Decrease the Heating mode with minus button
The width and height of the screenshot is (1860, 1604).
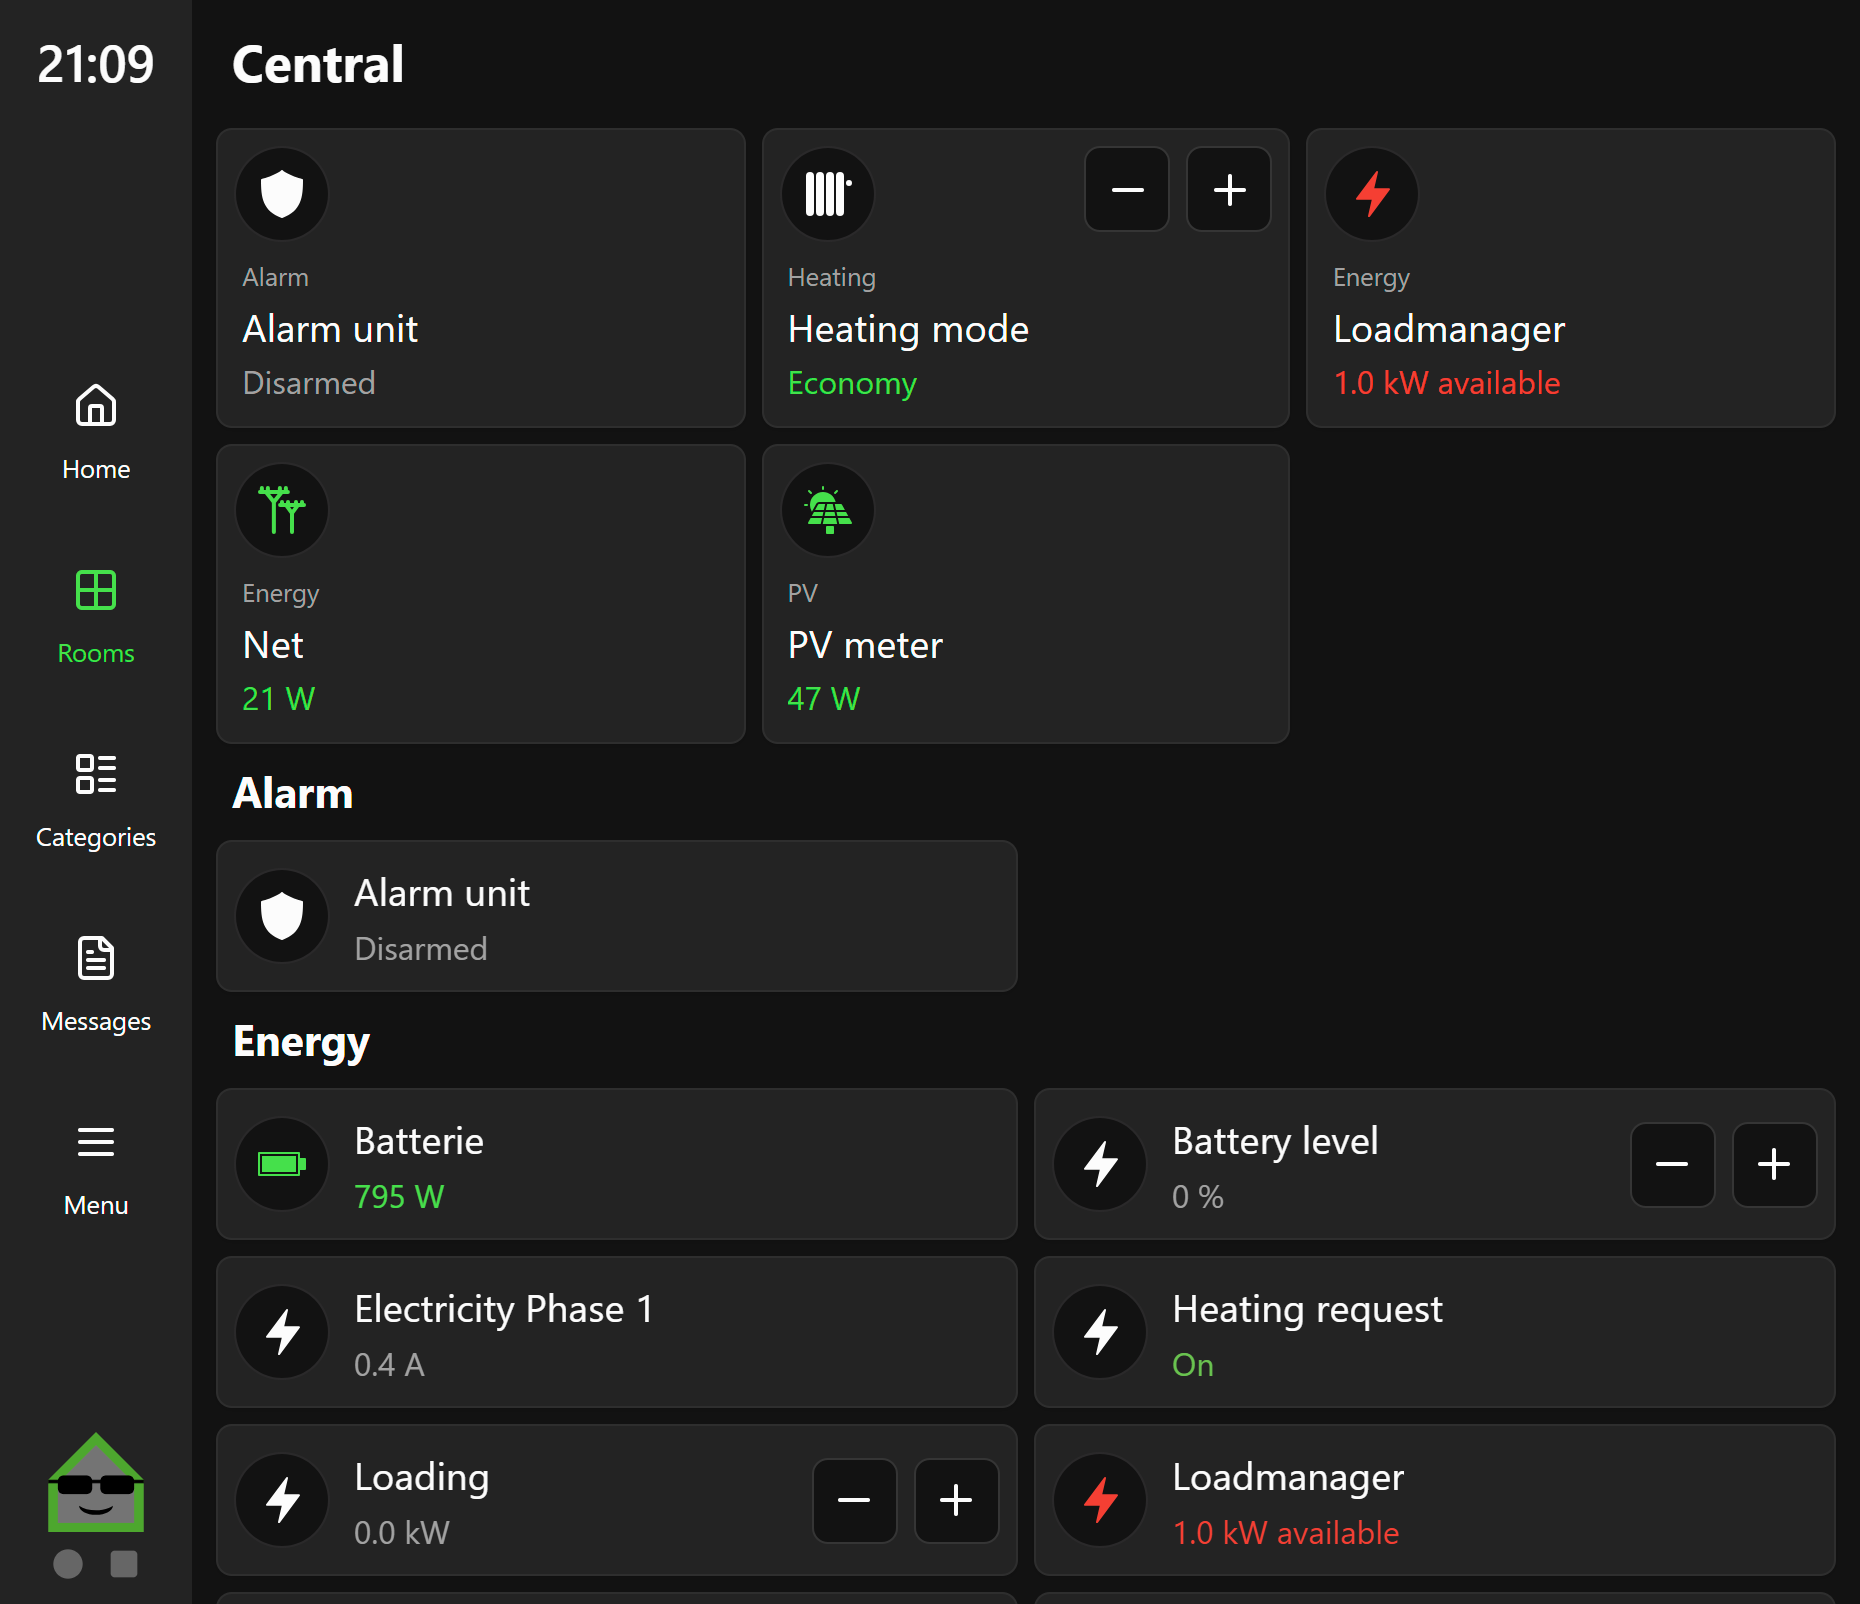pos(1127,190)
